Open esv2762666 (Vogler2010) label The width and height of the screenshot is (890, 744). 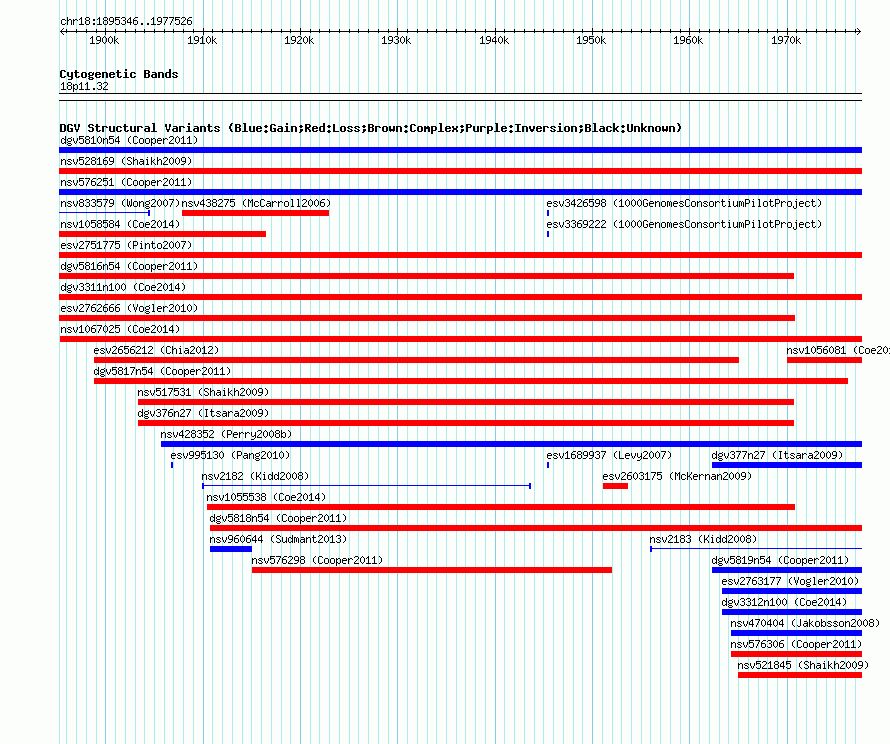(x=129, y=308)
